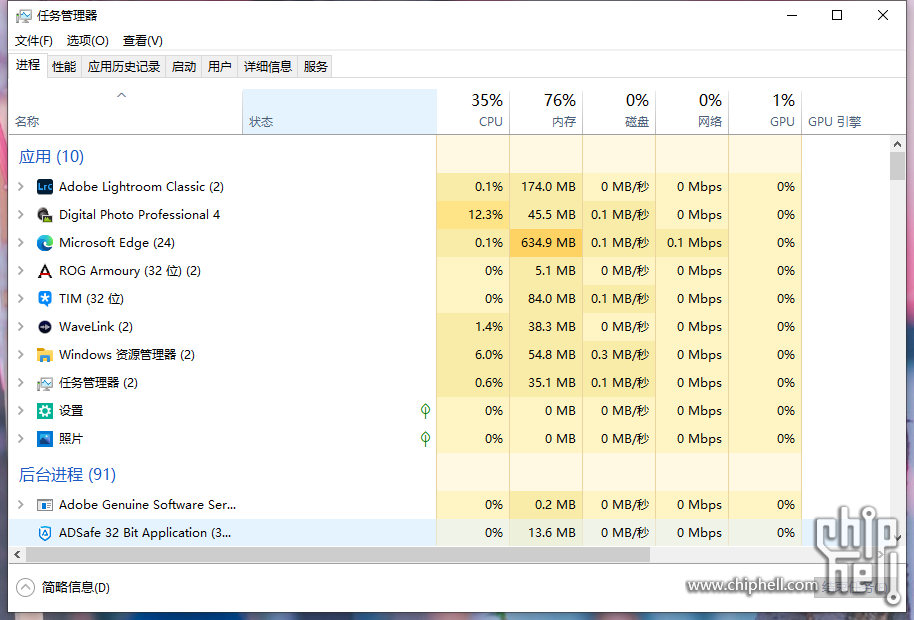Viewport: 914px width, 620px height.
Task: Click the 任务管理器 process row icon
Action: pyautogui.click(x=45, y=383)
